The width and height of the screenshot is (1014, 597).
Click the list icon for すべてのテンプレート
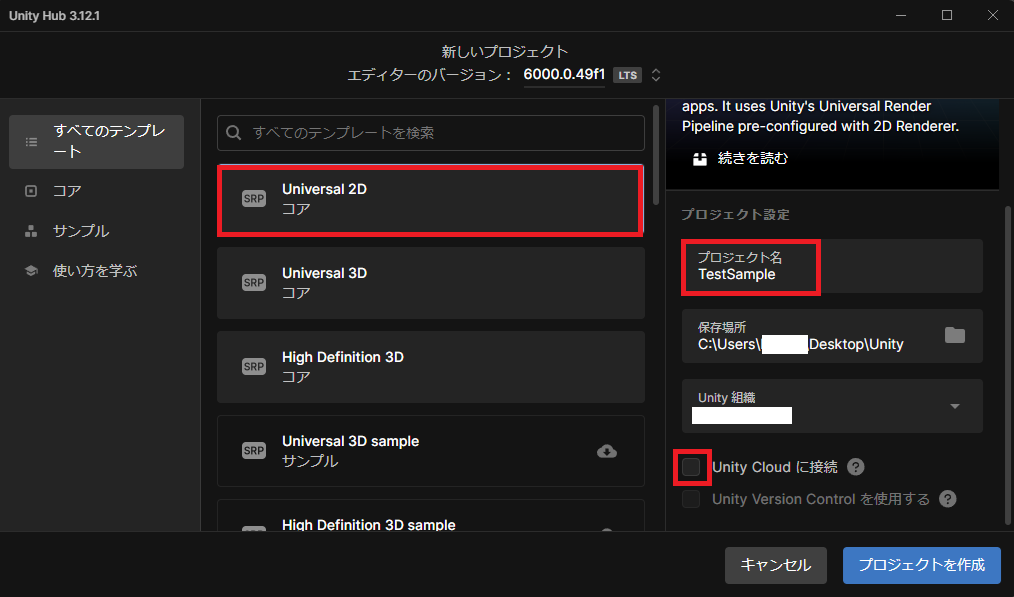pos(31,142)
